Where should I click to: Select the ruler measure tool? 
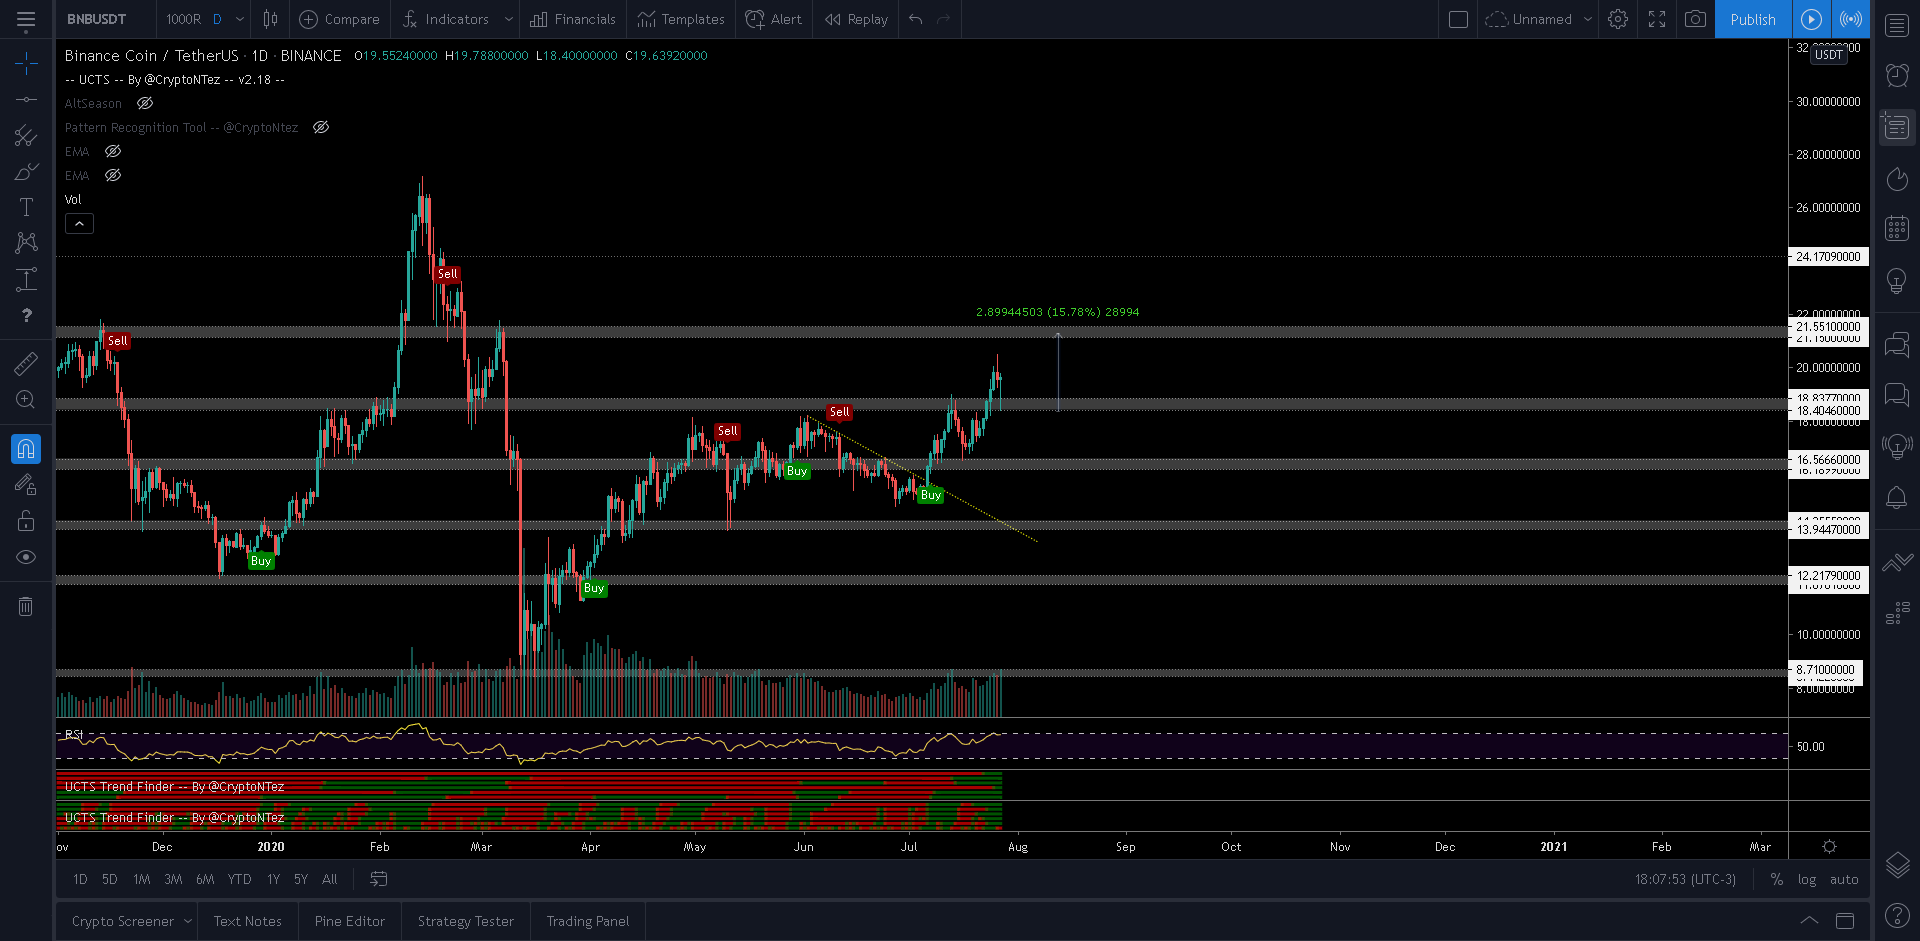[x=26, y=363]
